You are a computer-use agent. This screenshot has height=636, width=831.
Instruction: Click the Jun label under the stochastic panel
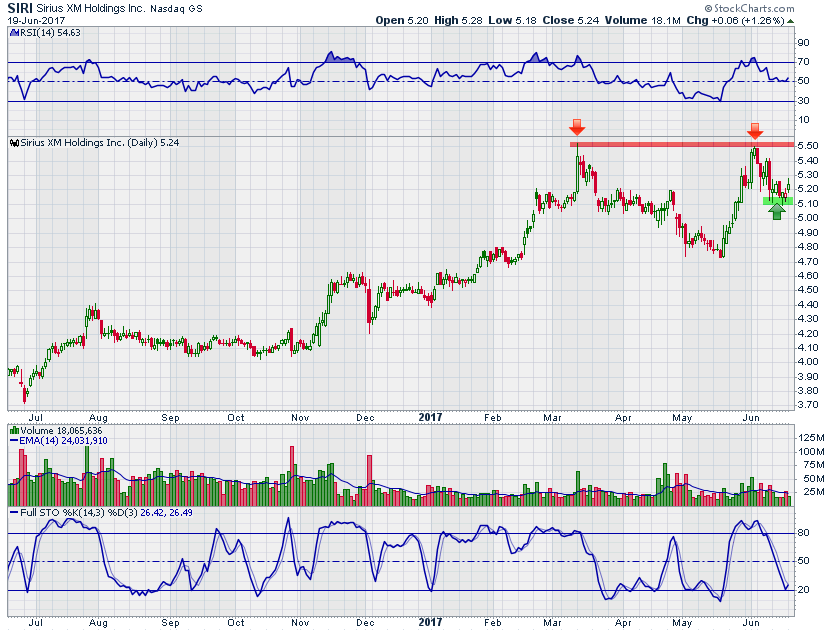751,623
